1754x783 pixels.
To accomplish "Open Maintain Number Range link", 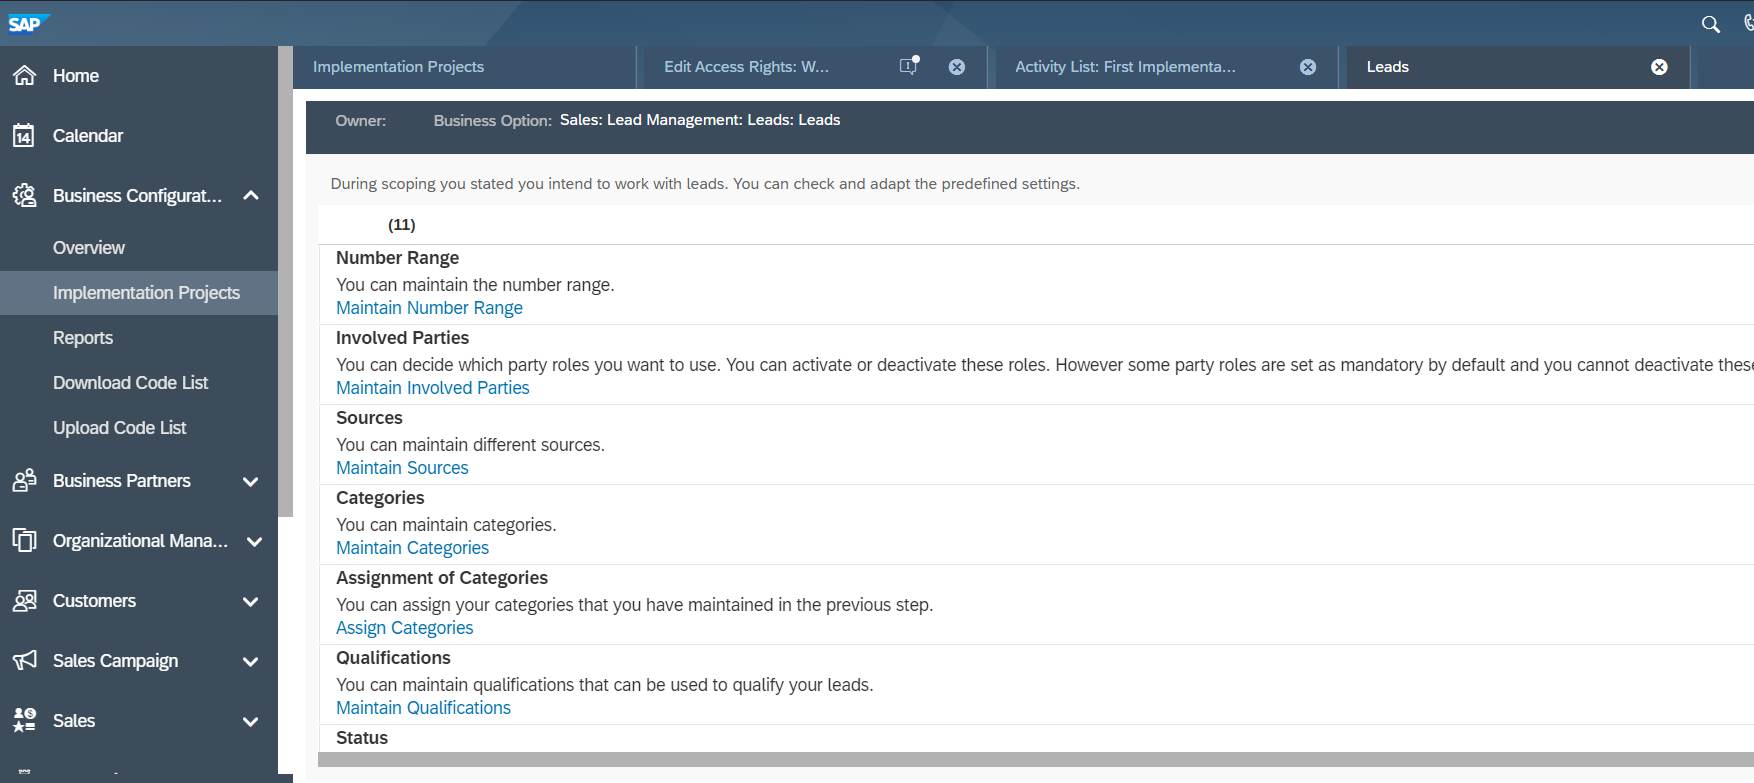I will click(429, 308).
